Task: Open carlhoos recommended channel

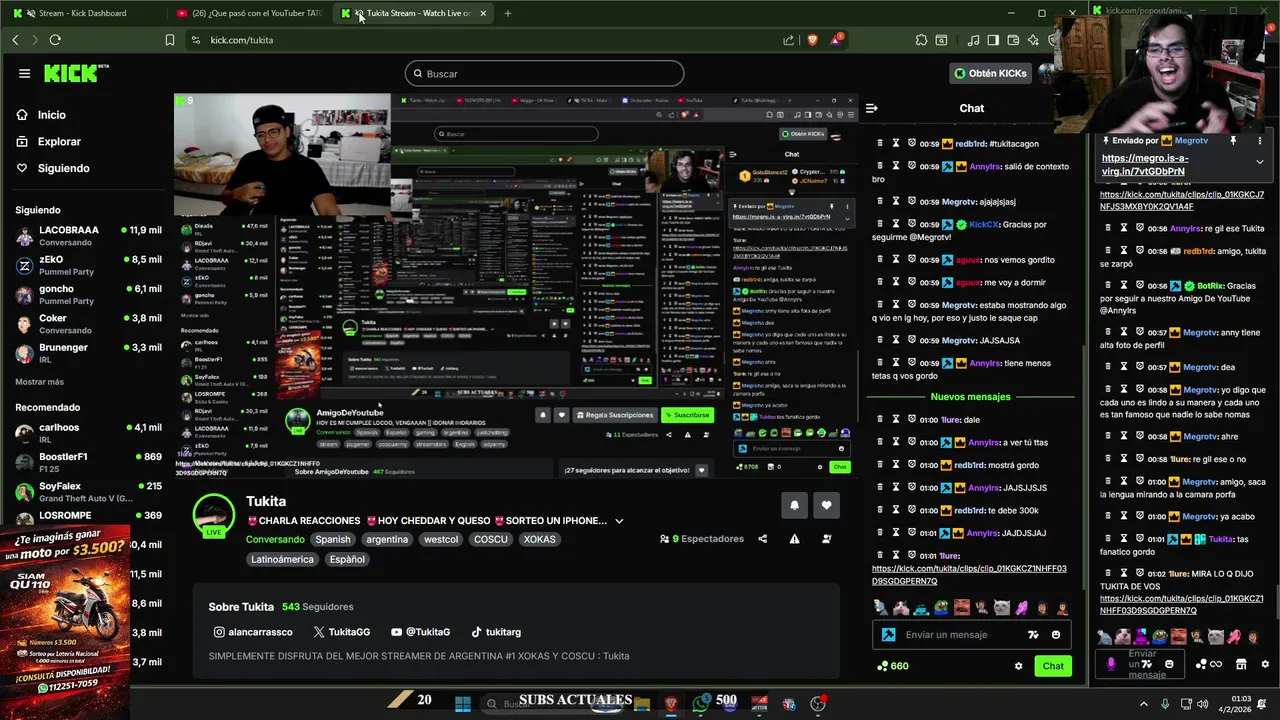Action: click(x=88, y=433)
